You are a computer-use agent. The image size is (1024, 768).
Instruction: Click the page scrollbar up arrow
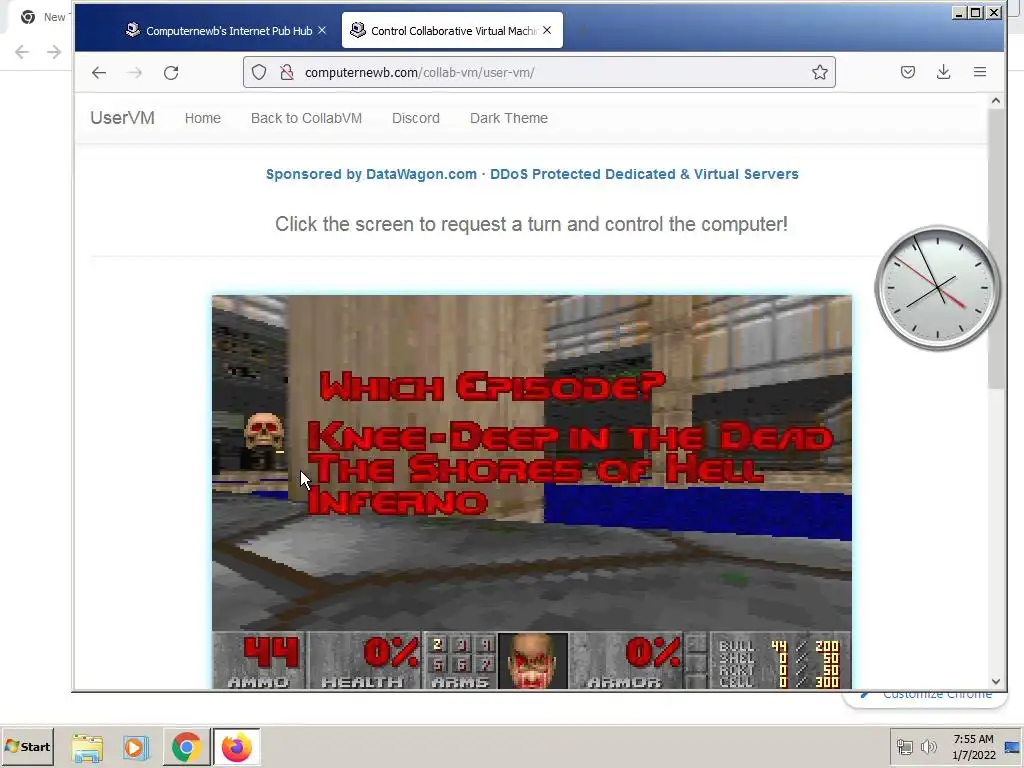tap(995, 101)
